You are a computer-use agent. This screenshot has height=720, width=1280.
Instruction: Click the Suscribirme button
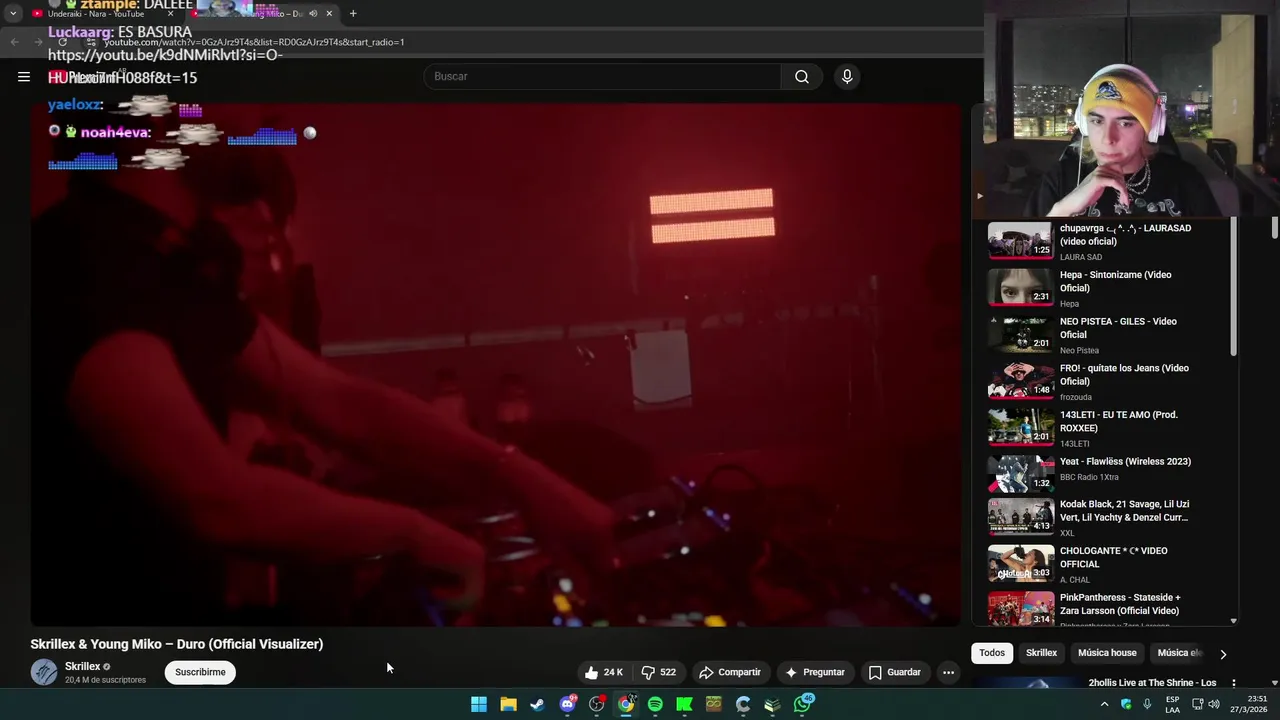200,672
